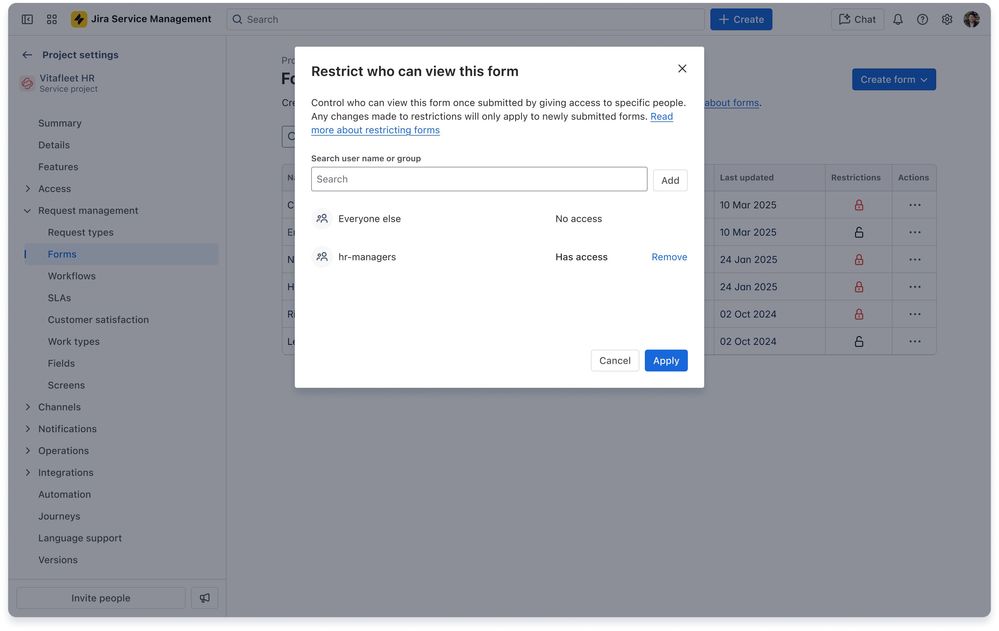Select Request types in the sidebar
The image size is (999, 631).
click(x=80, y=233)
